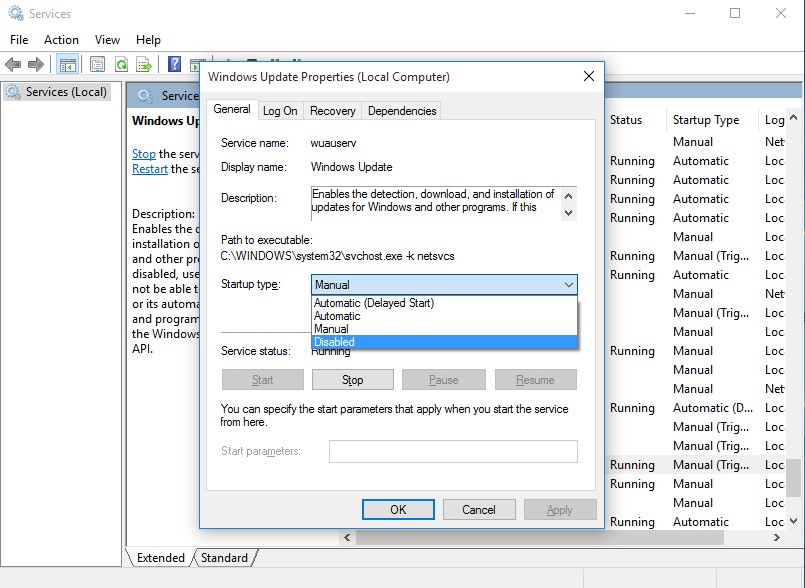Click the svchost.exe executable path text
The height and width of the screenshot is (588, 805).
pyautogui.click(x=338, y=256)
